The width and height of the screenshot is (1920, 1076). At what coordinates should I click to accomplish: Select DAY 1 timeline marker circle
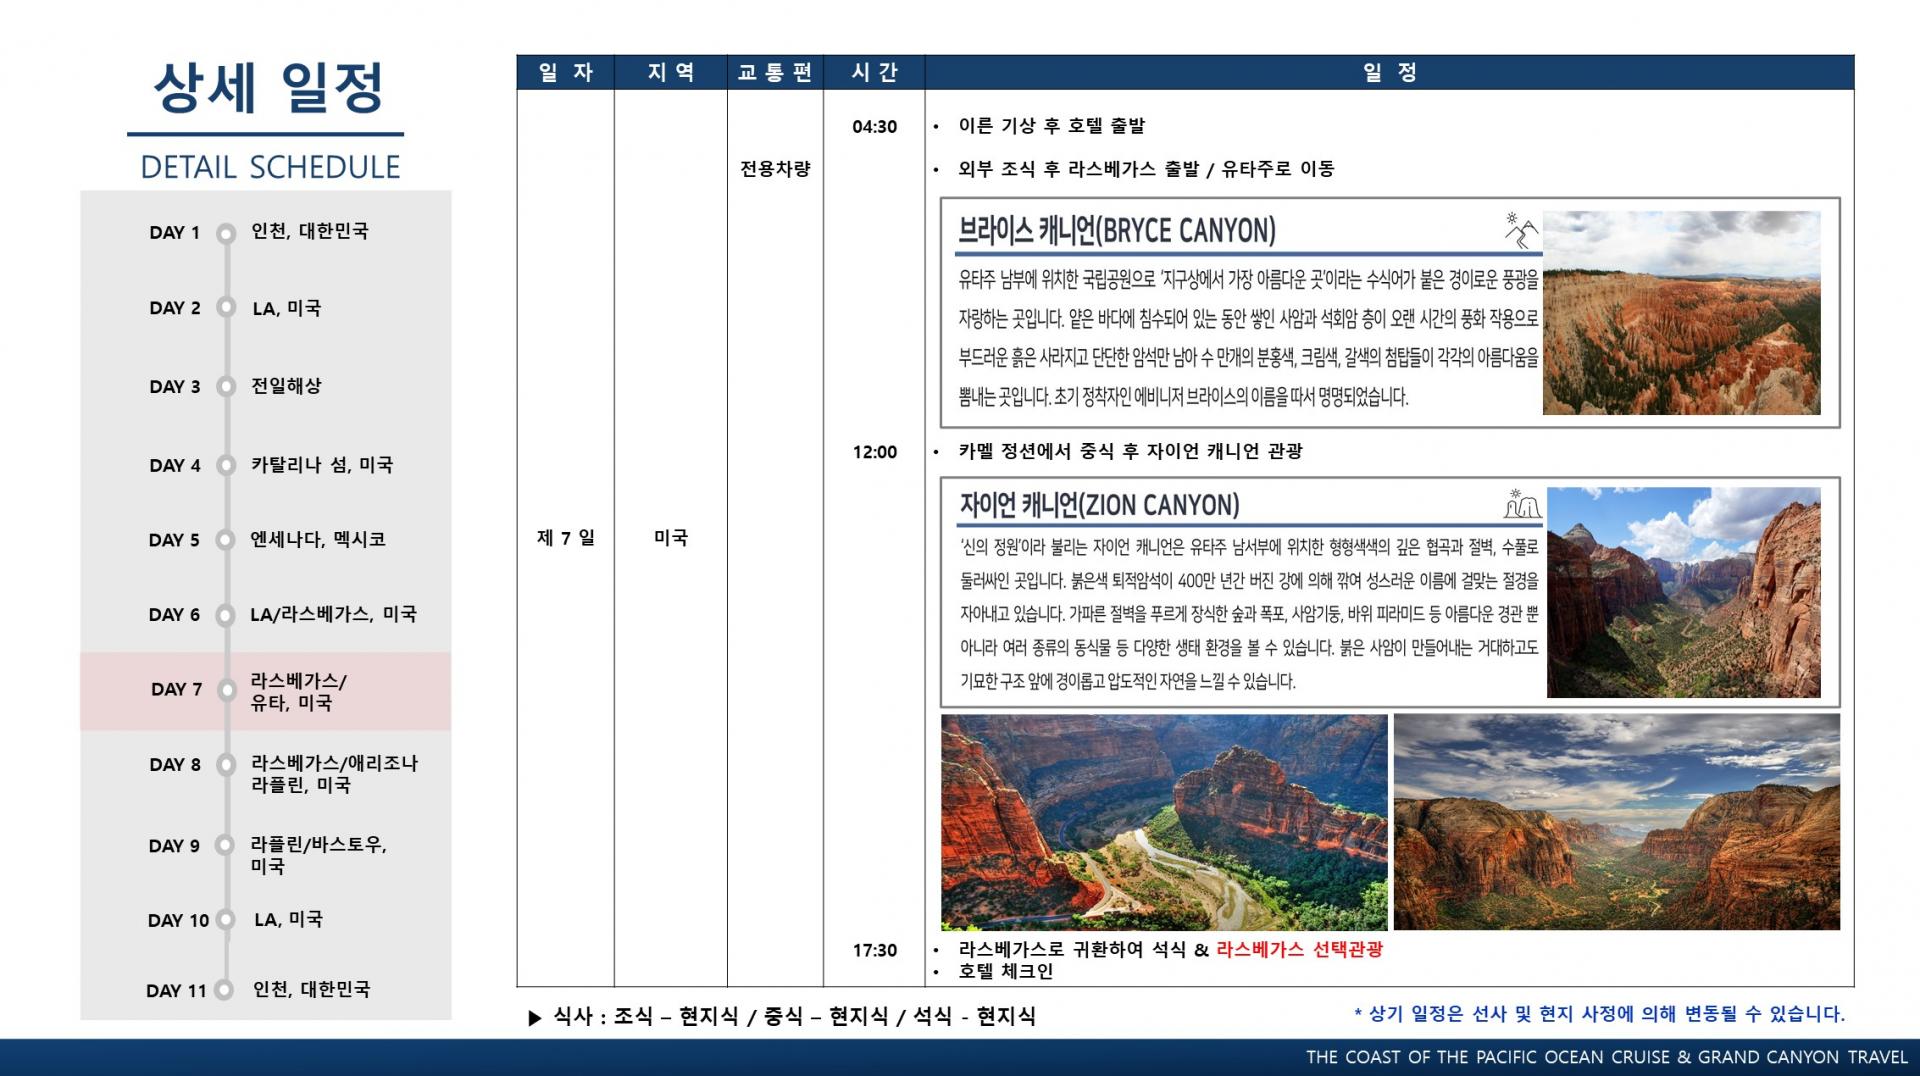point(226,232)
